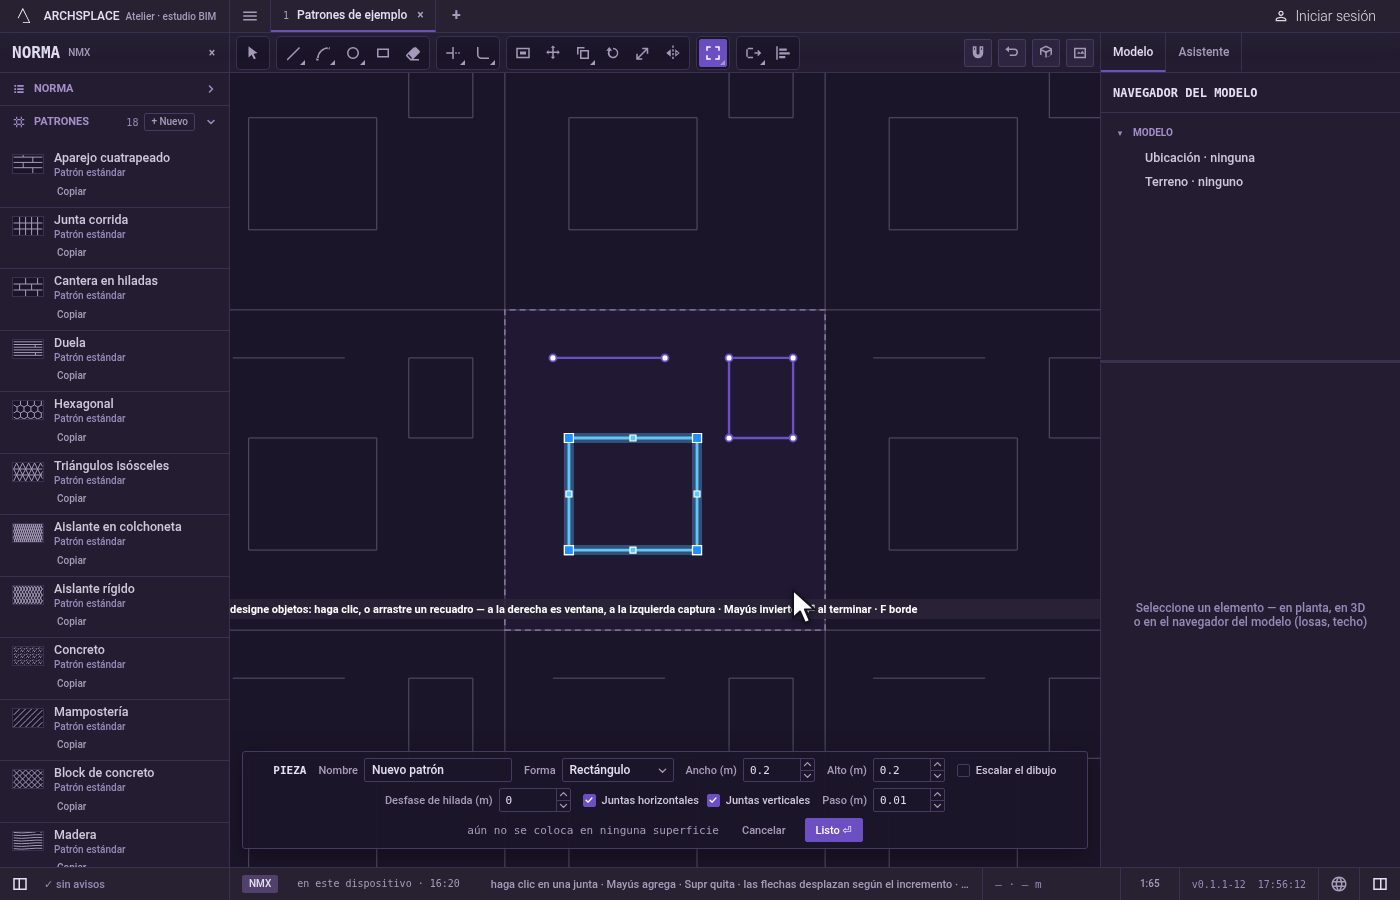Toggle right sidebar panel in status bar
The height and width of the screenshot is (900, 1400).
pos(1380,884)
